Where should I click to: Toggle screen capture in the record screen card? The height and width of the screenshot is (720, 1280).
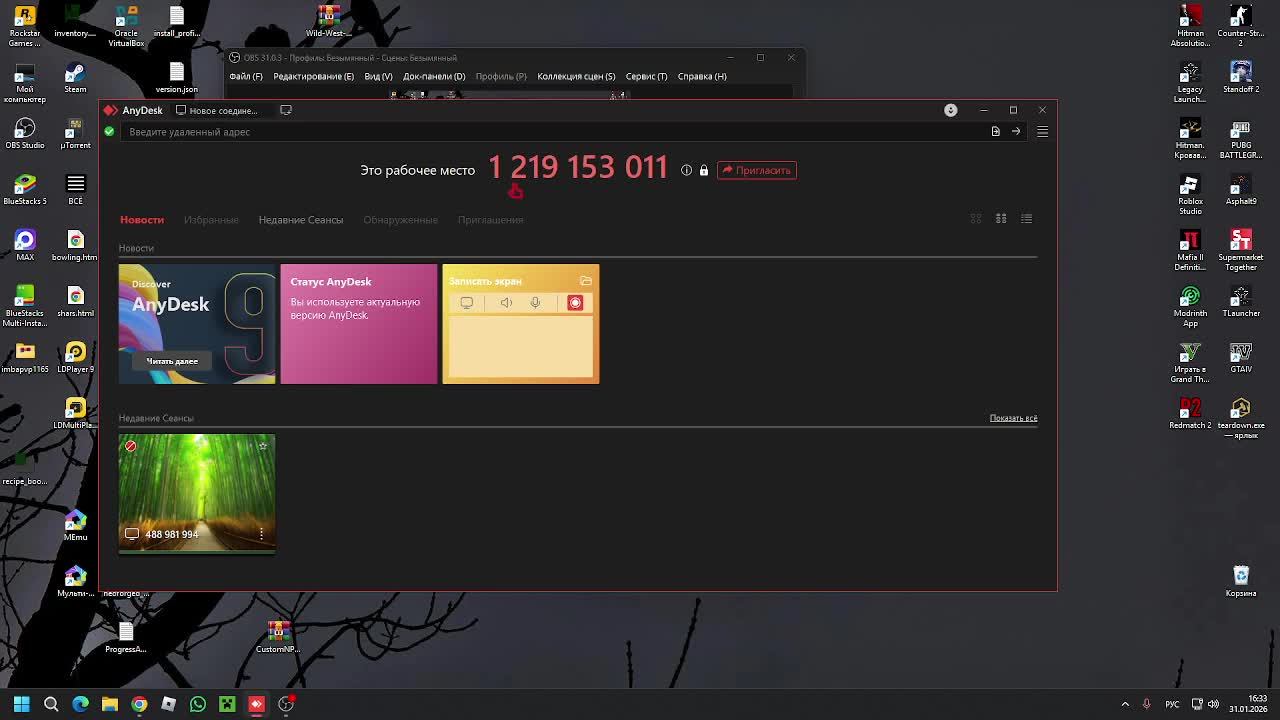[x=467, y=303]
